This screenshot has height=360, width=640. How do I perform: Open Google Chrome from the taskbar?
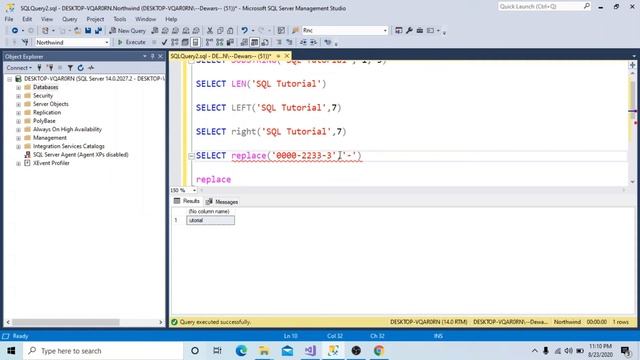(x=379, y=351)
